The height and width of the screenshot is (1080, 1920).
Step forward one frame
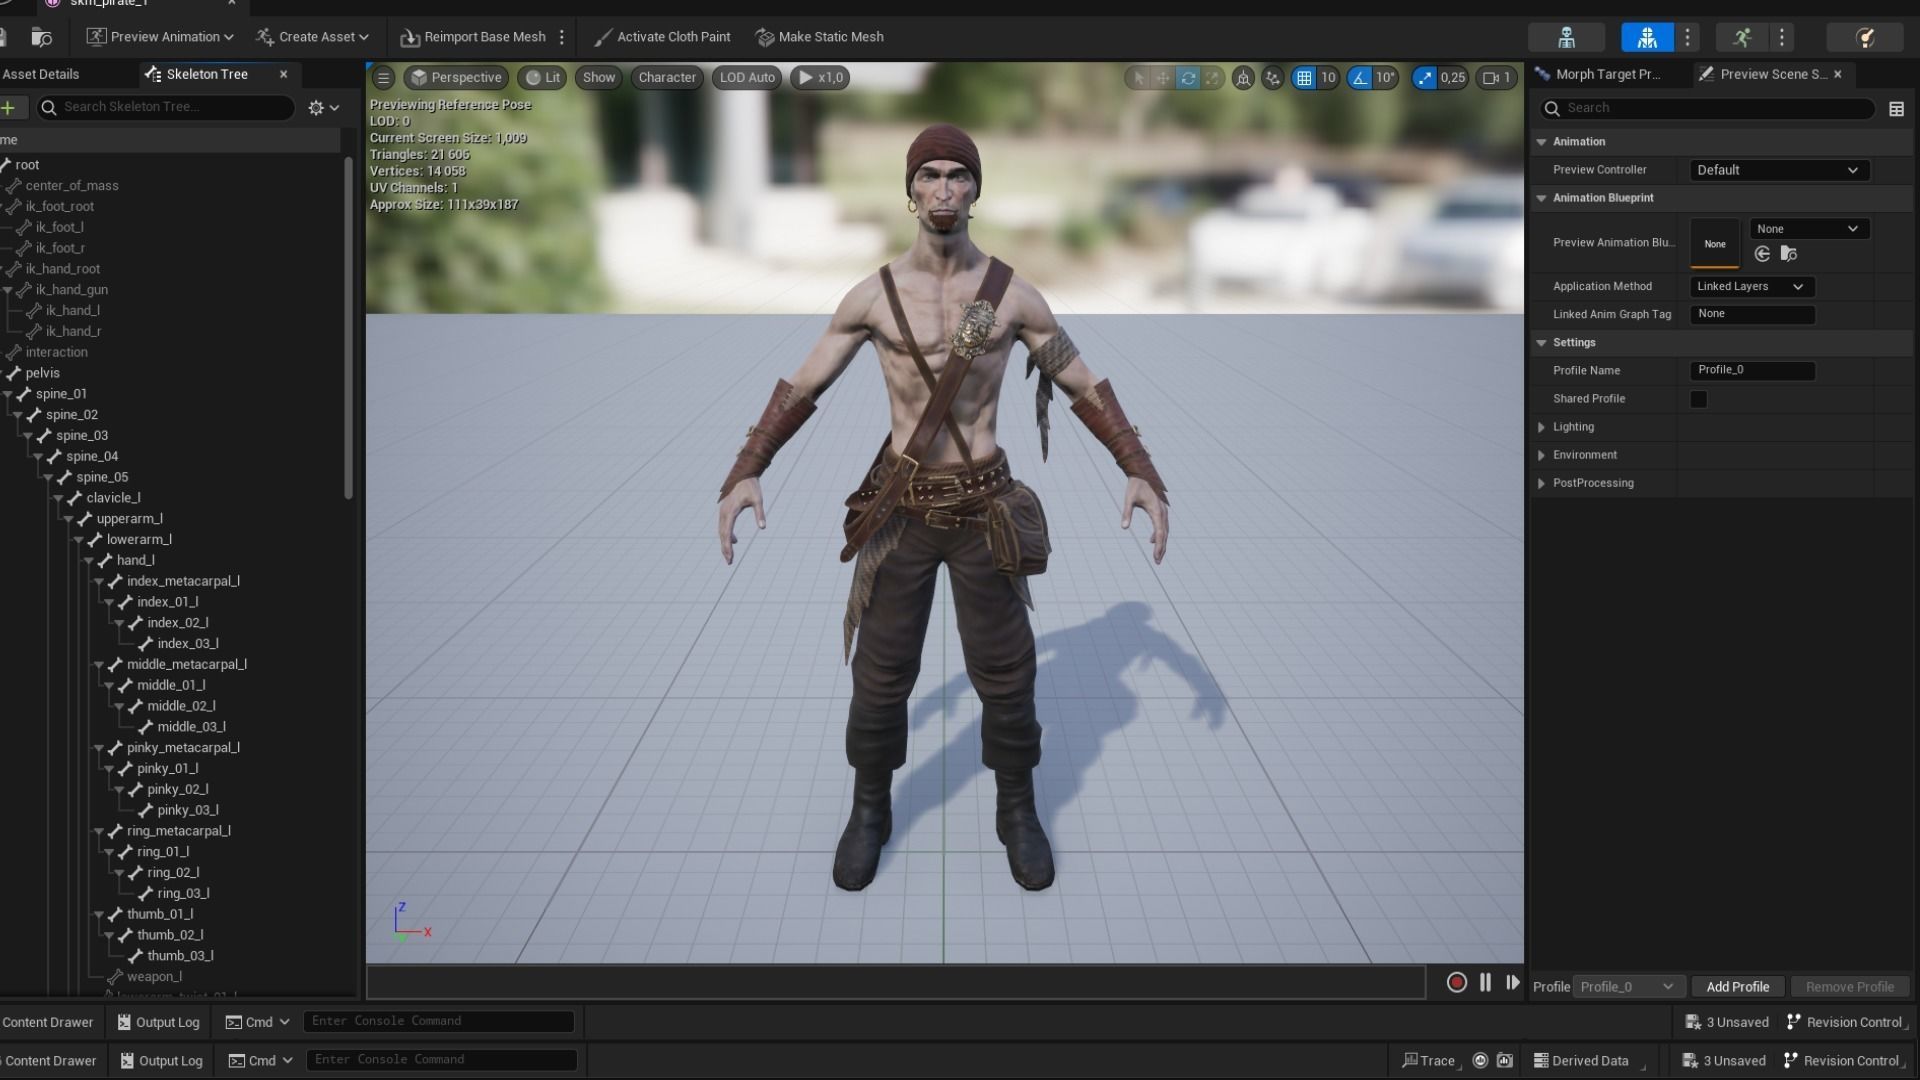pos(1512,983)
